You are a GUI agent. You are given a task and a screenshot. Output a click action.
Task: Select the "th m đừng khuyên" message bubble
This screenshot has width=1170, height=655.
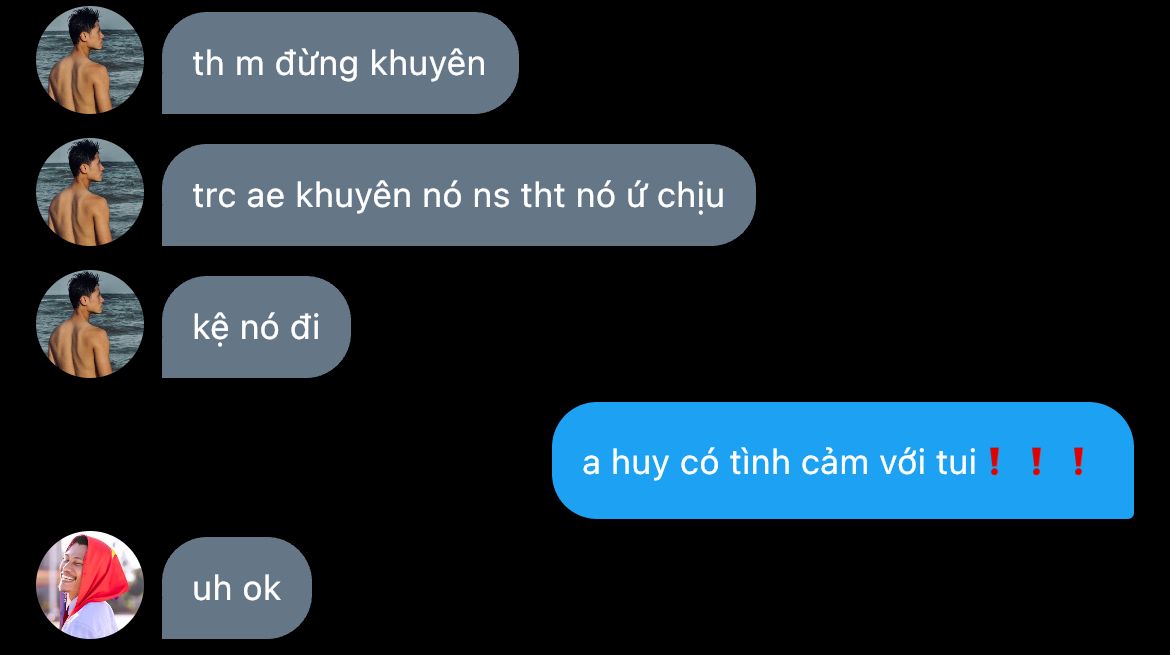(x=340, y=63)
